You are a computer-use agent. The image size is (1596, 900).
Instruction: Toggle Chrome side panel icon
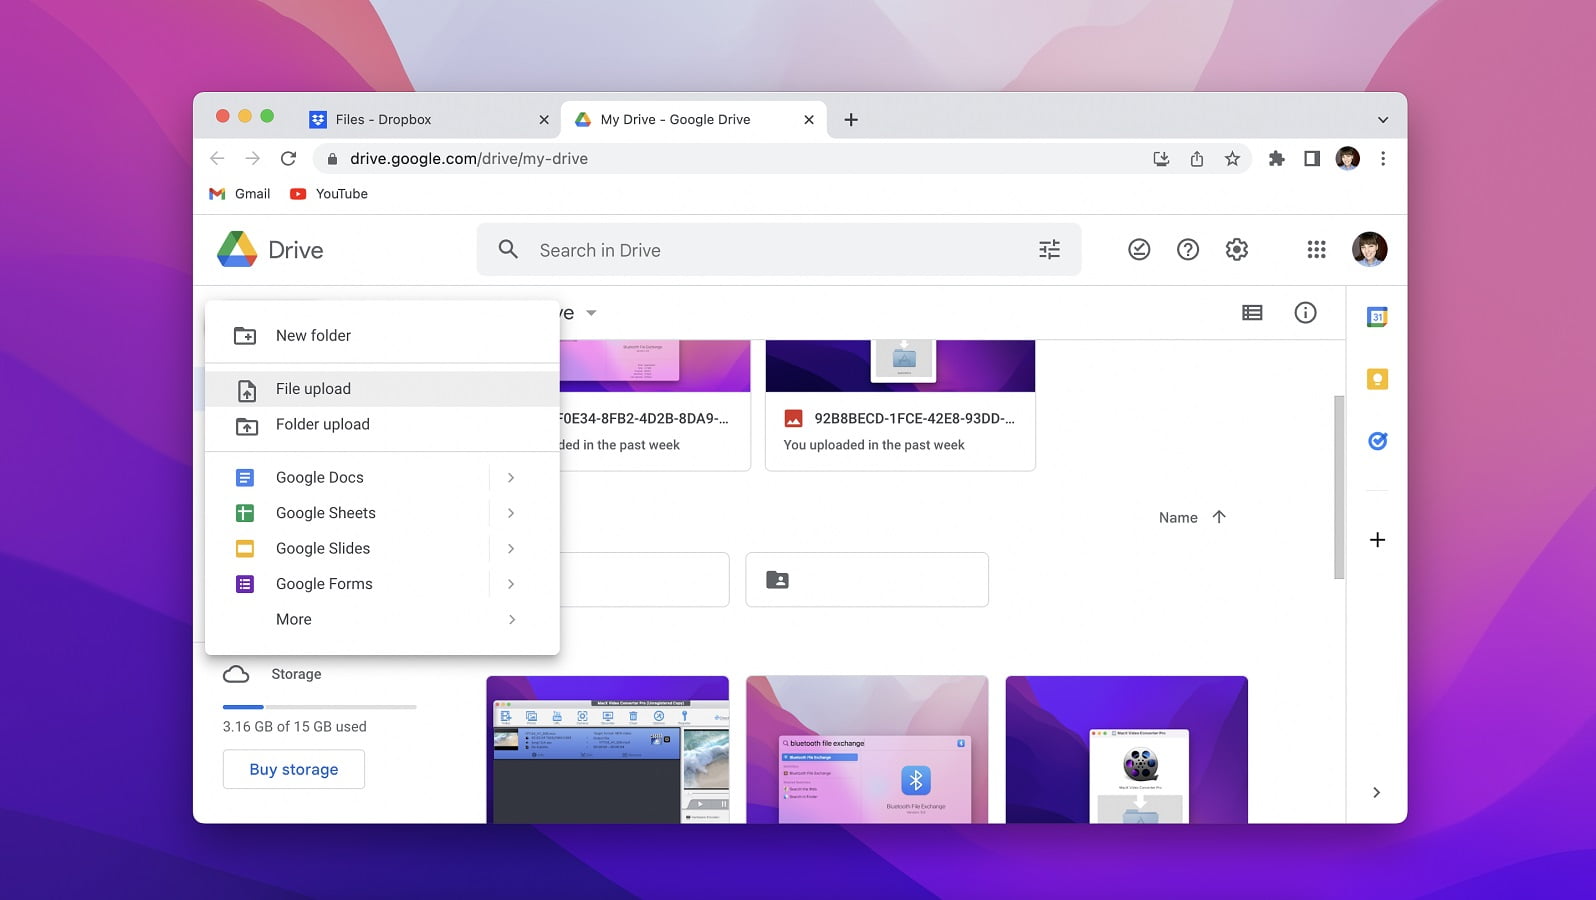pyautogui.click(x=1312, y=158)
